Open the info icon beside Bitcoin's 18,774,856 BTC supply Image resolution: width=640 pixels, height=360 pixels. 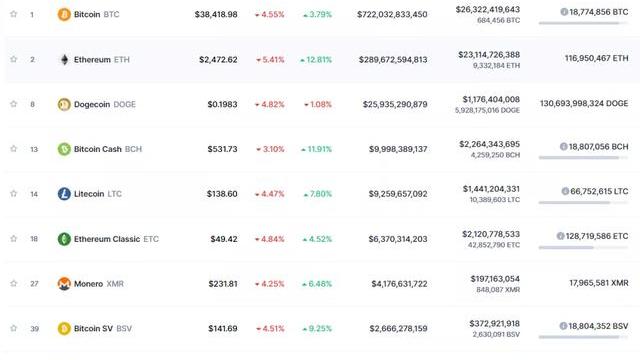click(x=564, y=12)
